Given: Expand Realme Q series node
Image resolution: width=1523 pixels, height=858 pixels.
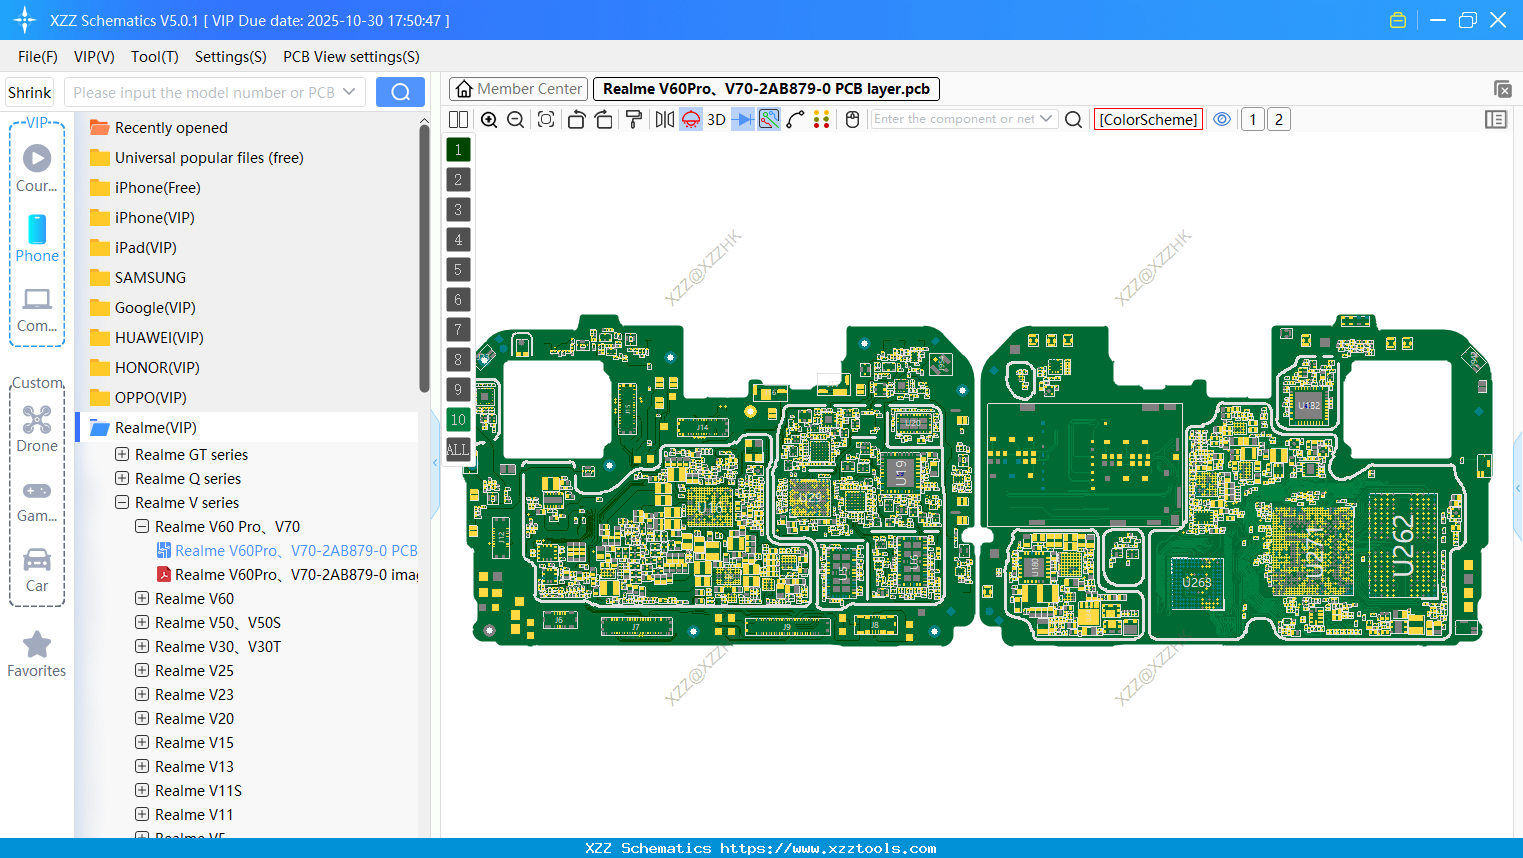Looking at the screenshot, I should point(122,478).
